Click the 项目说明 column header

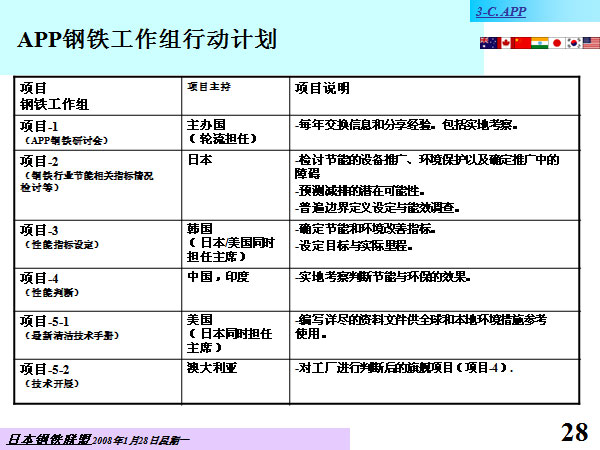pyautogui.click(x=322, y=88)
